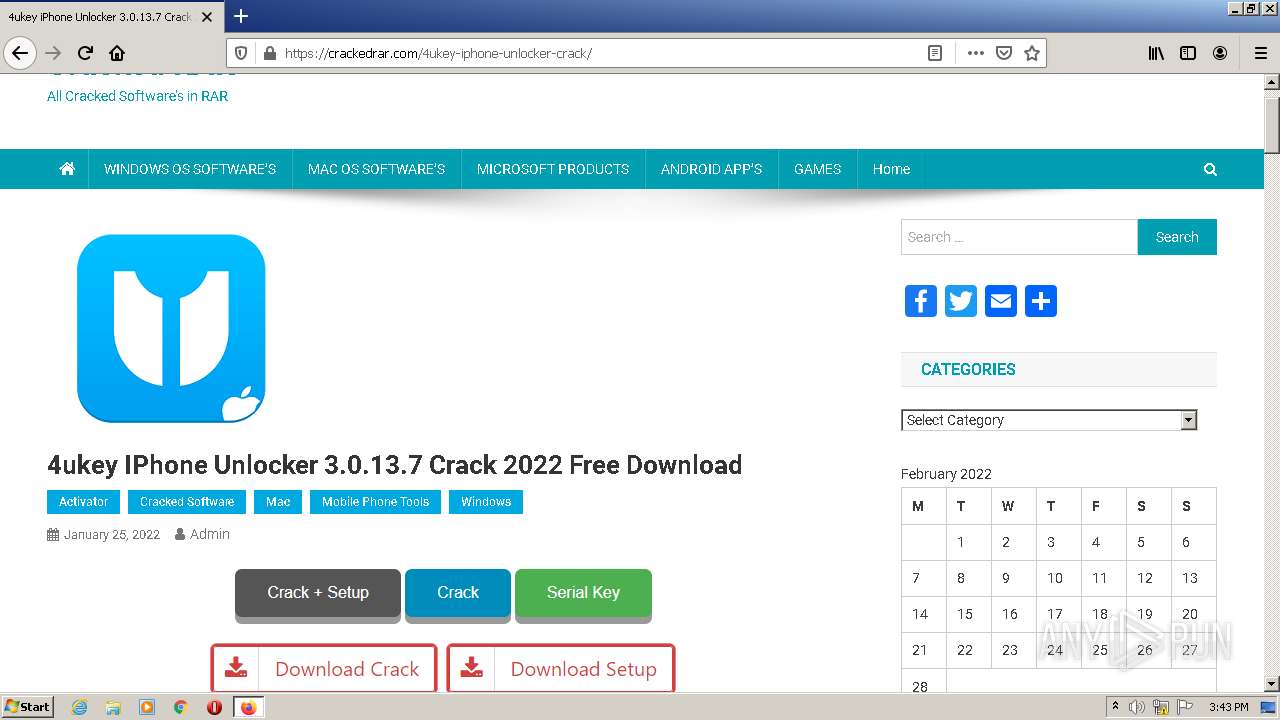Close the 4ukey browser tab
Screen dimensions: 1280x720
coord(207,17)
